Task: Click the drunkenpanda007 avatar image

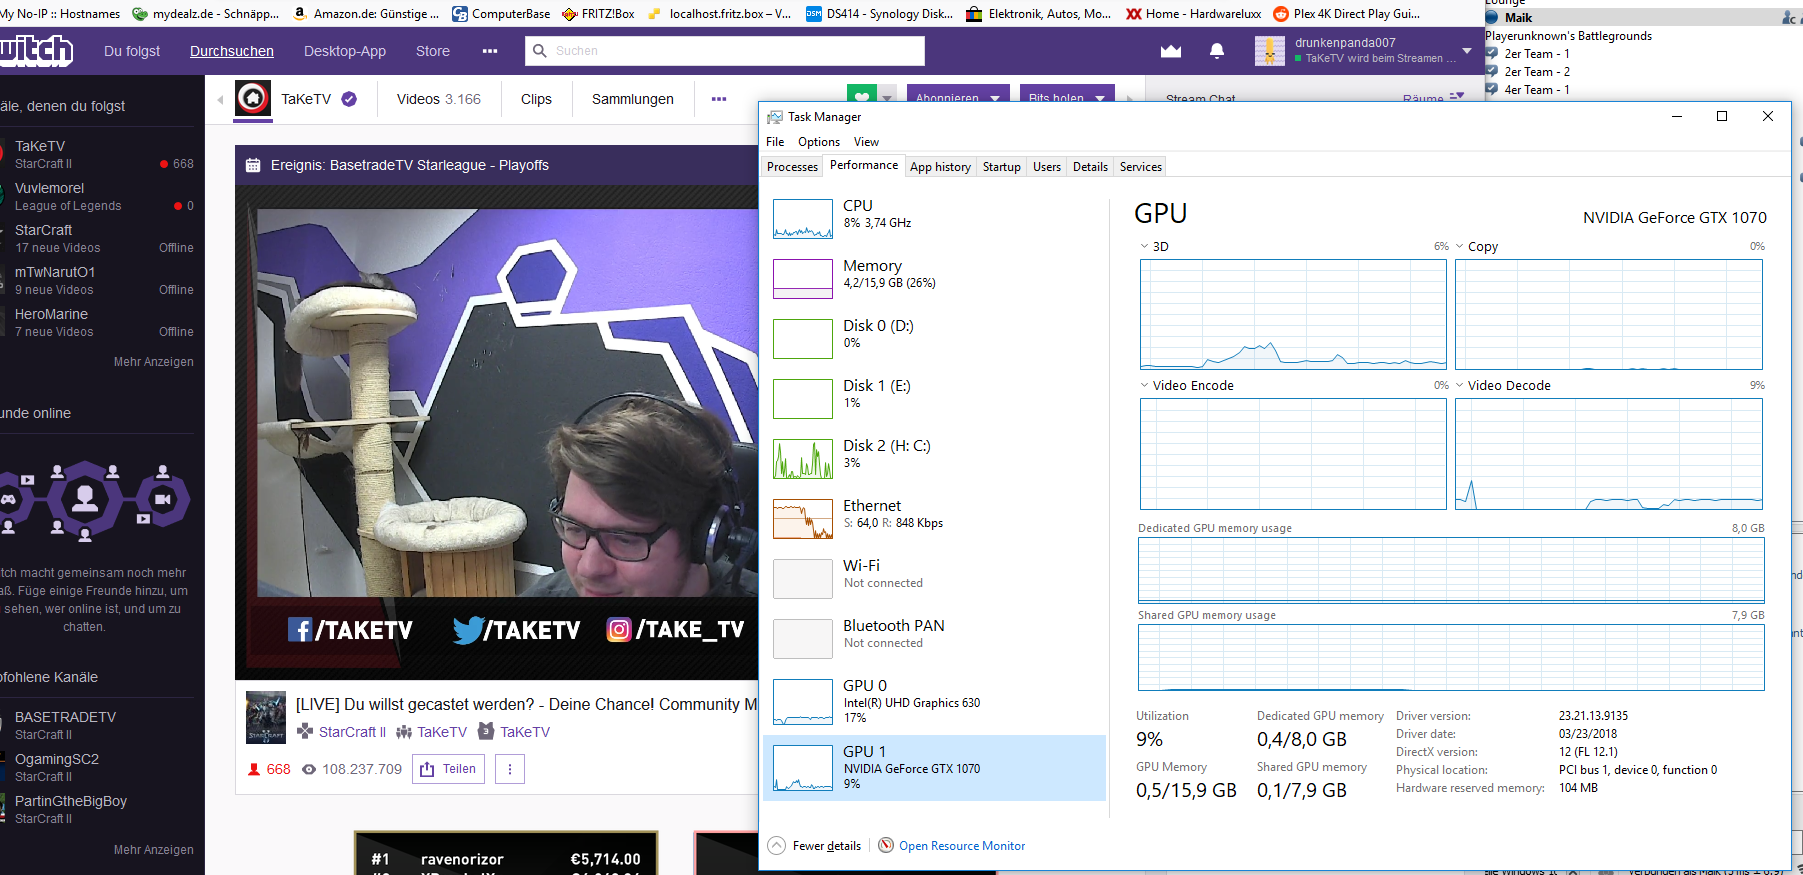Action: (1270, 51)
